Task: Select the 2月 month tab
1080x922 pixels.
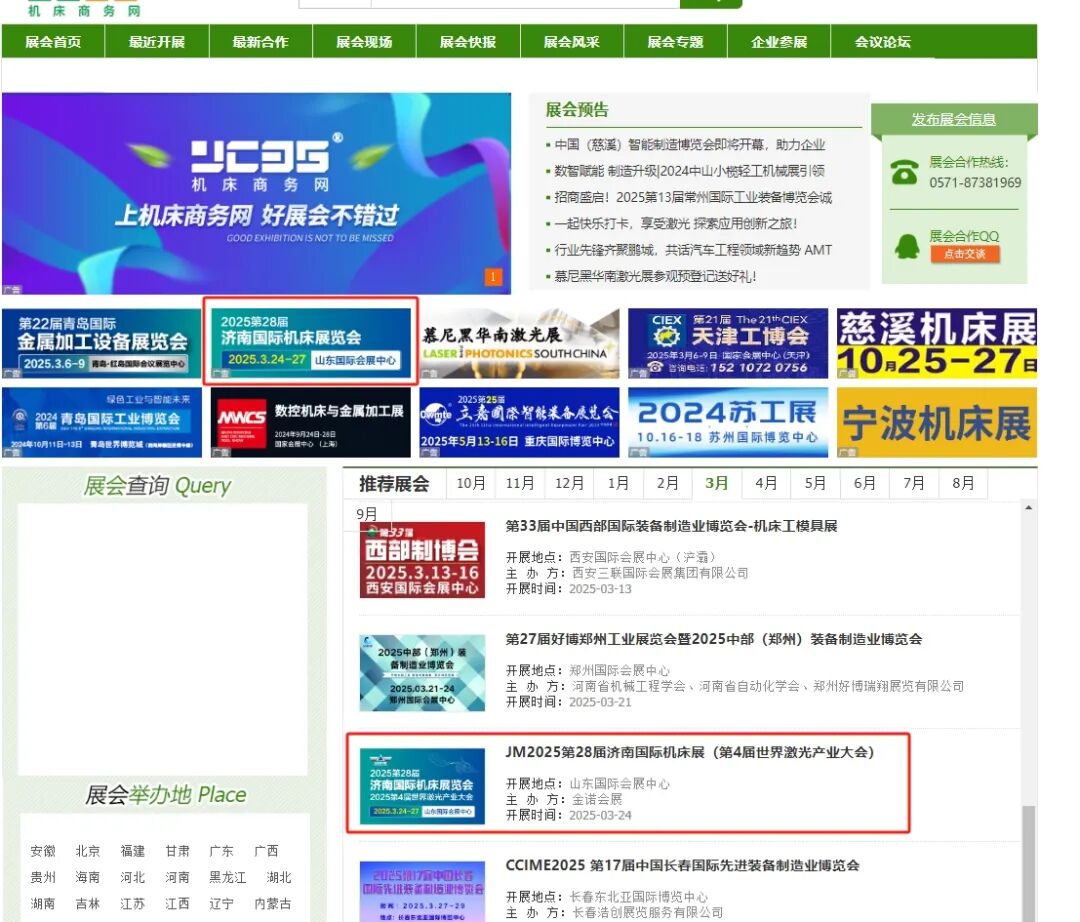Action: [x=667, y=483]
